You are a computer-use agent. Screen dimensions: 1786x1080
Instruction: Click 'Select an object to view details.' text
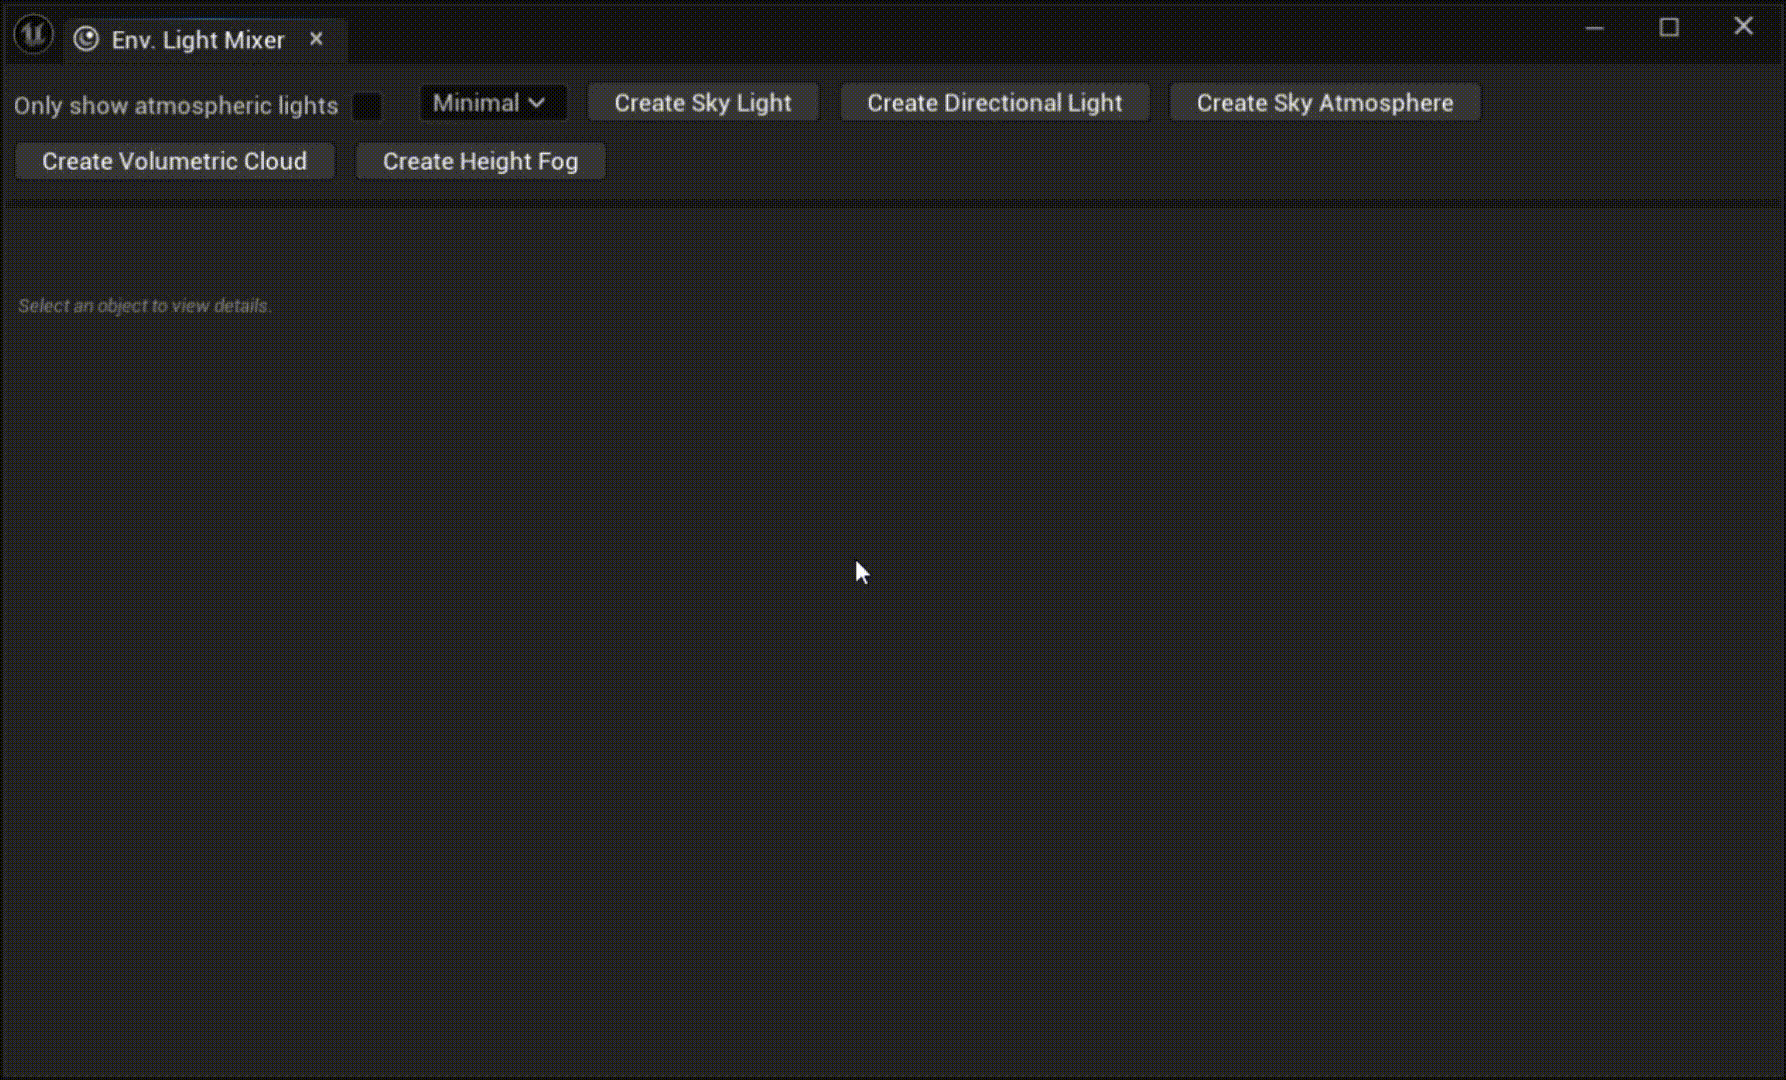coord(145,306)
